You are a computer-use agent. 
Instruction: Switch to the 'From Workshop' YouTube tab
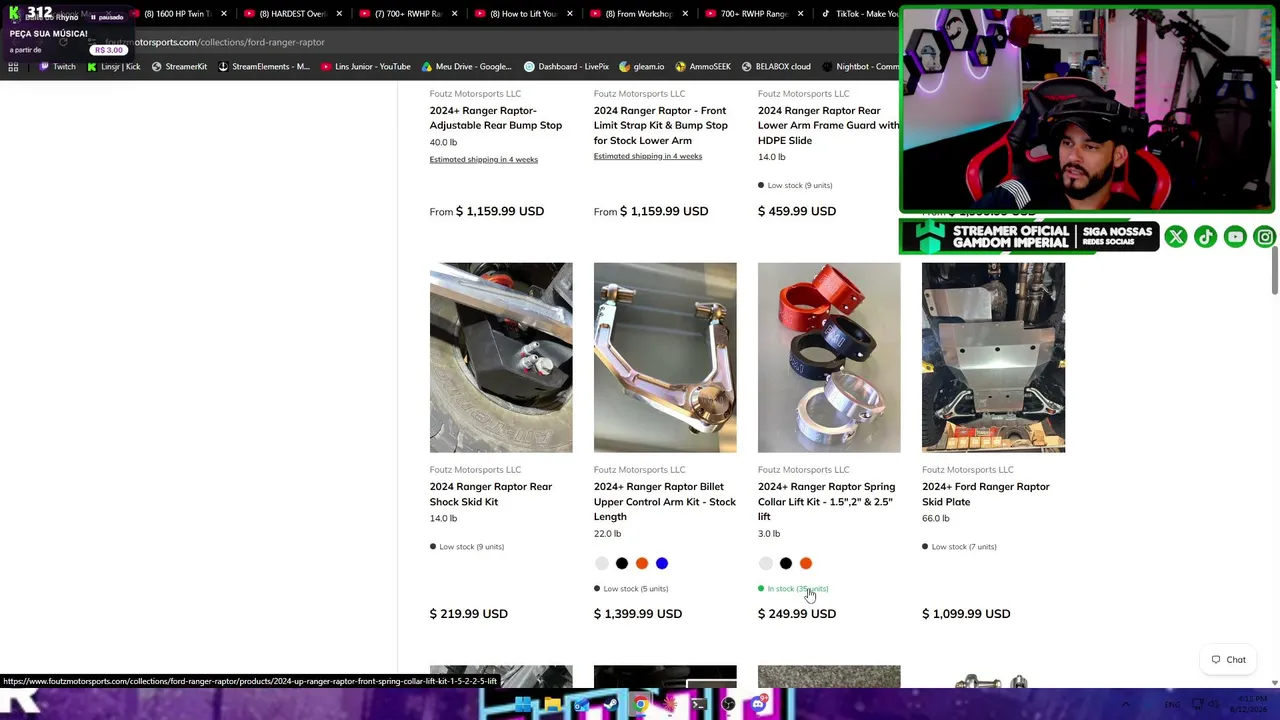[633, 14]
